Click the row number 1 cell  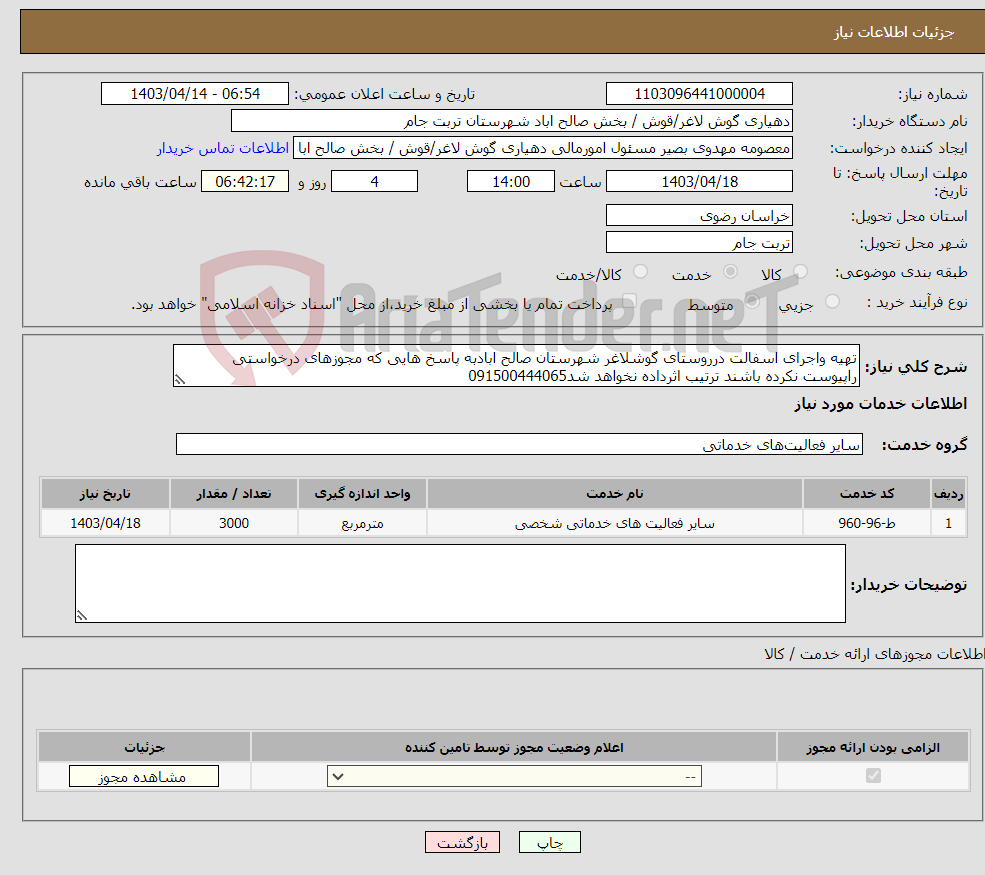click(949, 523)
